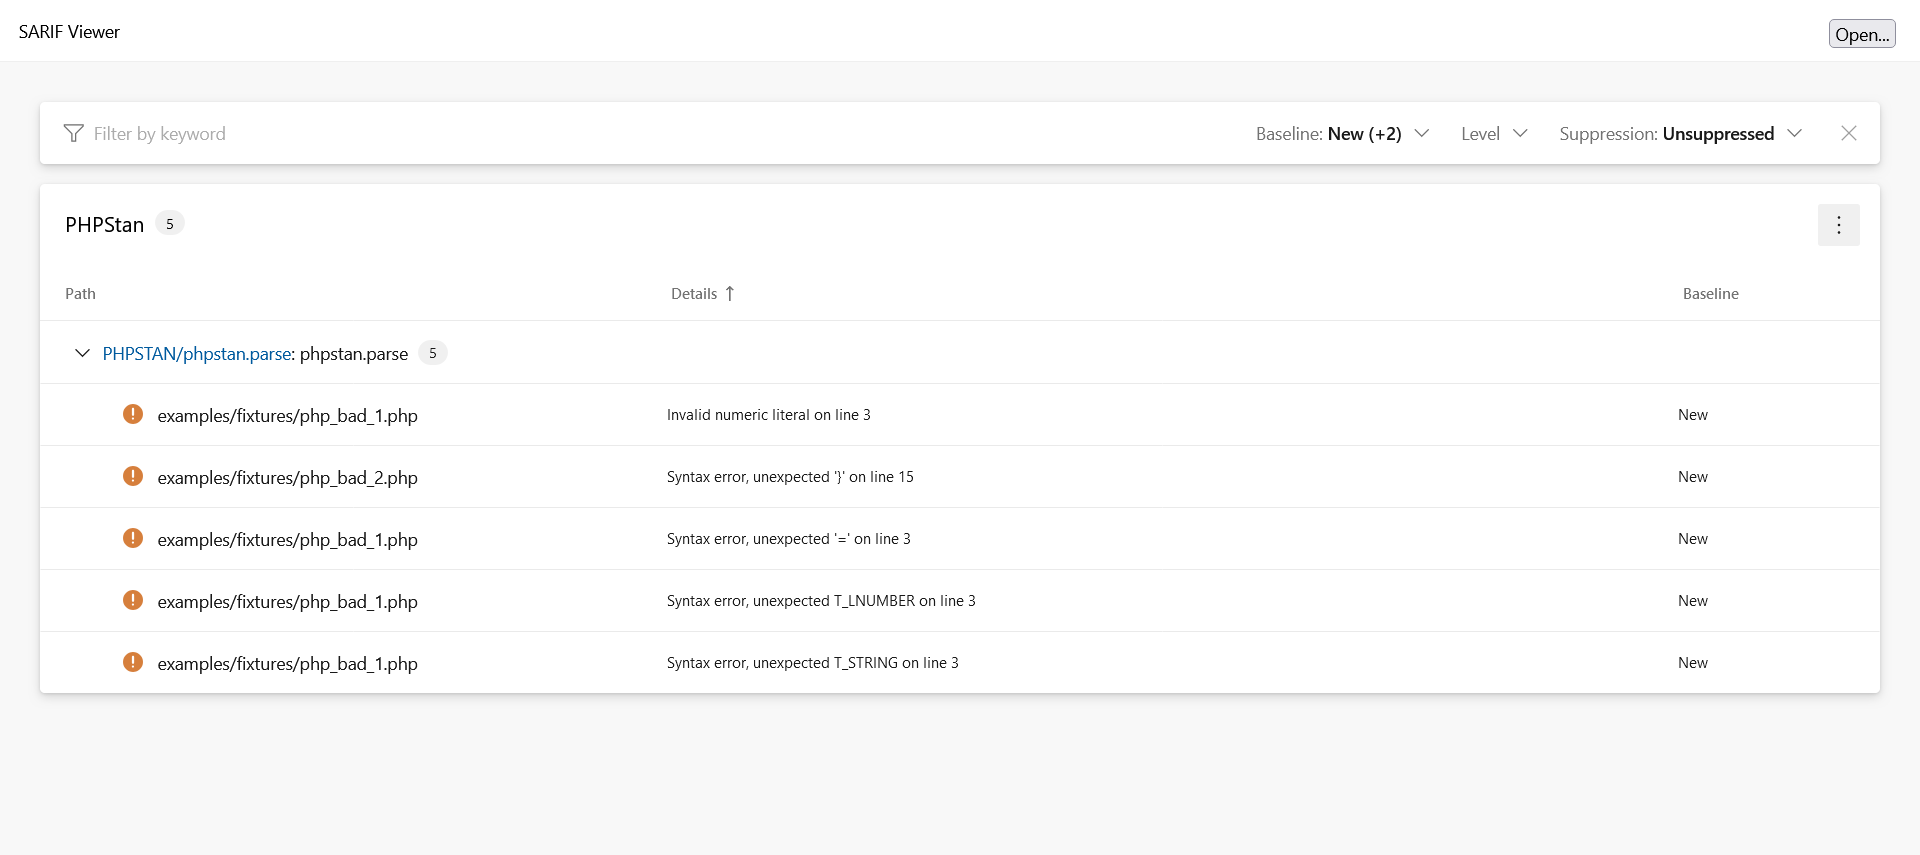Select php_bad_1.php path in unexpected '=' row
Screen dimensions: 1920x855
(x=287, y=539)
